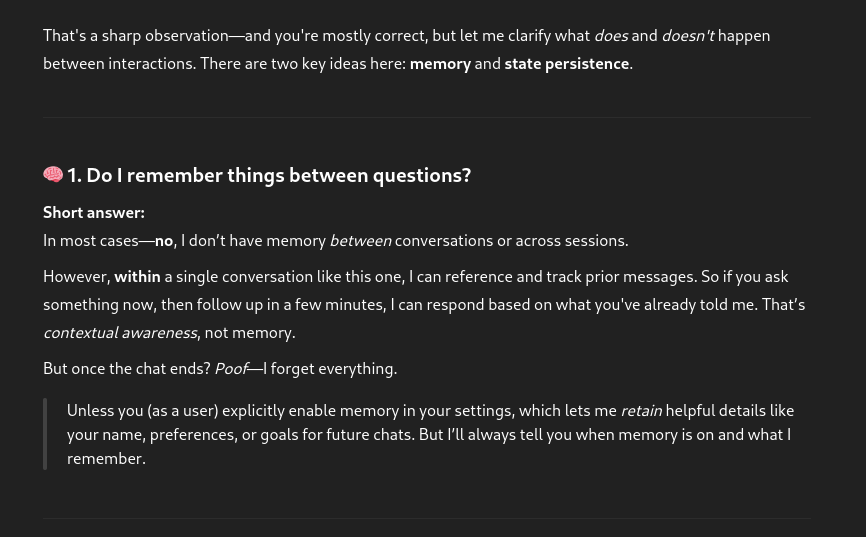Click the horizontal divider above the heading
The image size is (866, 537).
426,117
